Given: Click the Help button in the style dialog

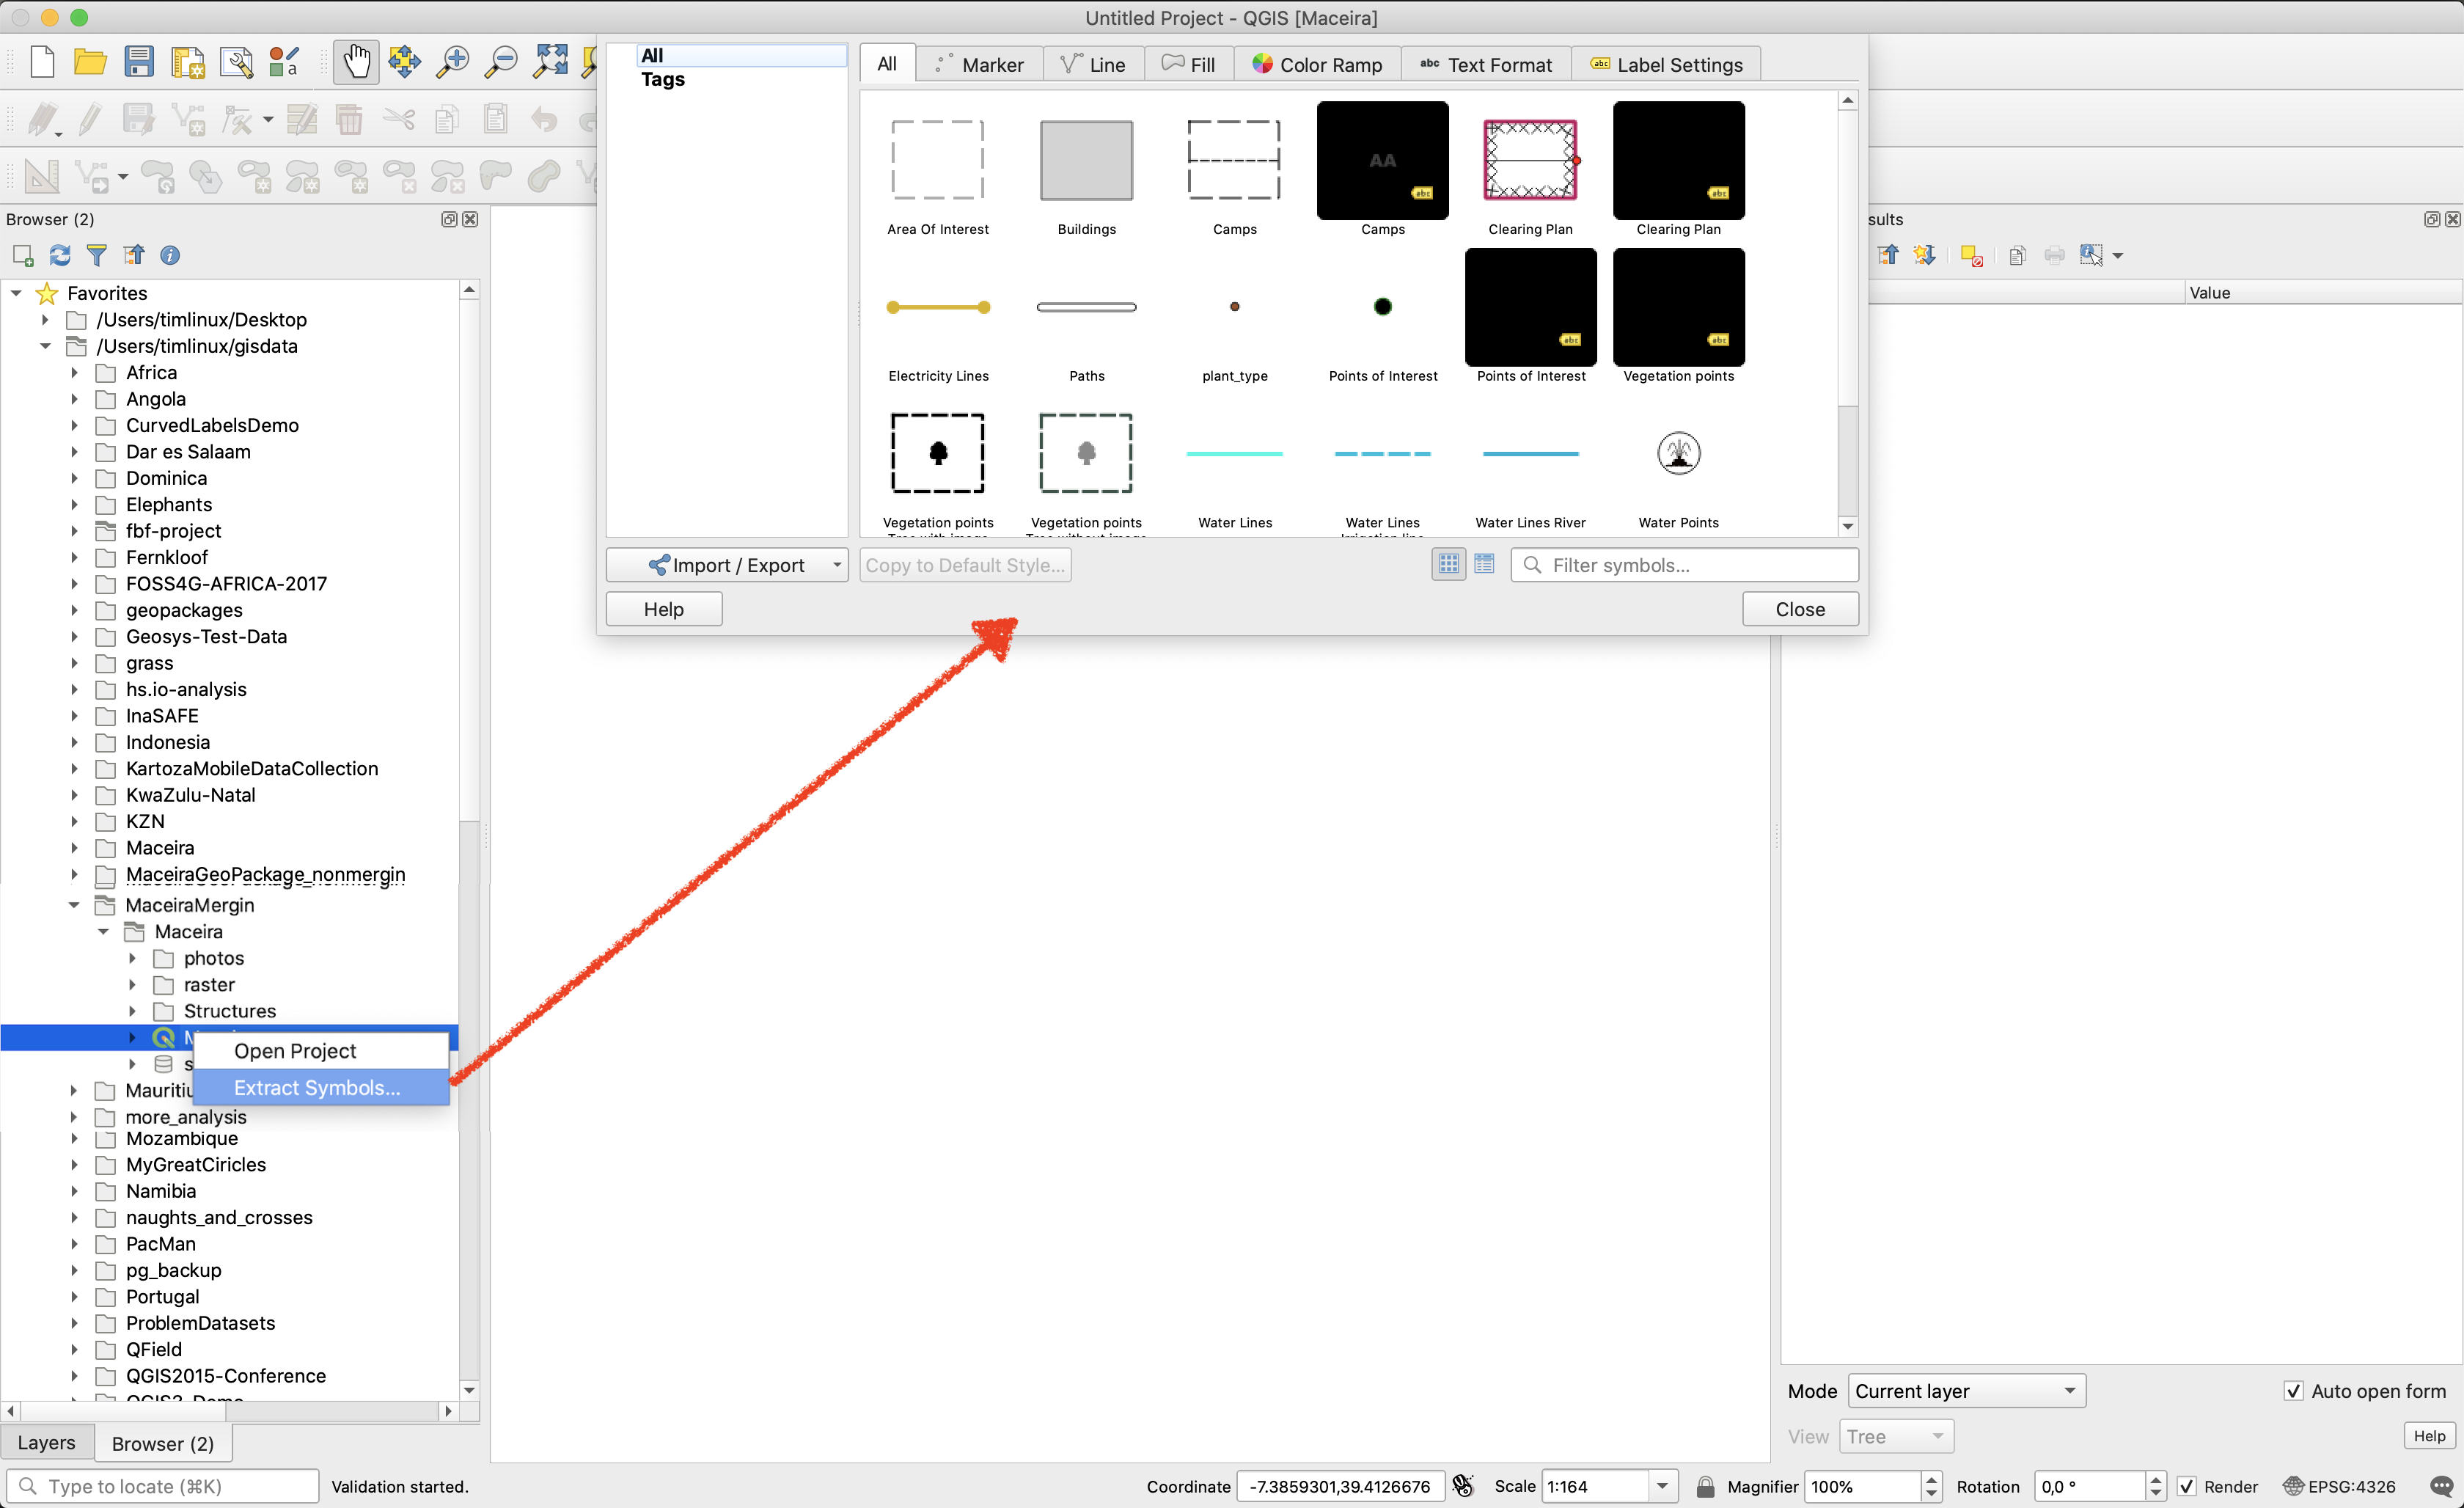Looking at the screenshot, I should pos(663,609).
